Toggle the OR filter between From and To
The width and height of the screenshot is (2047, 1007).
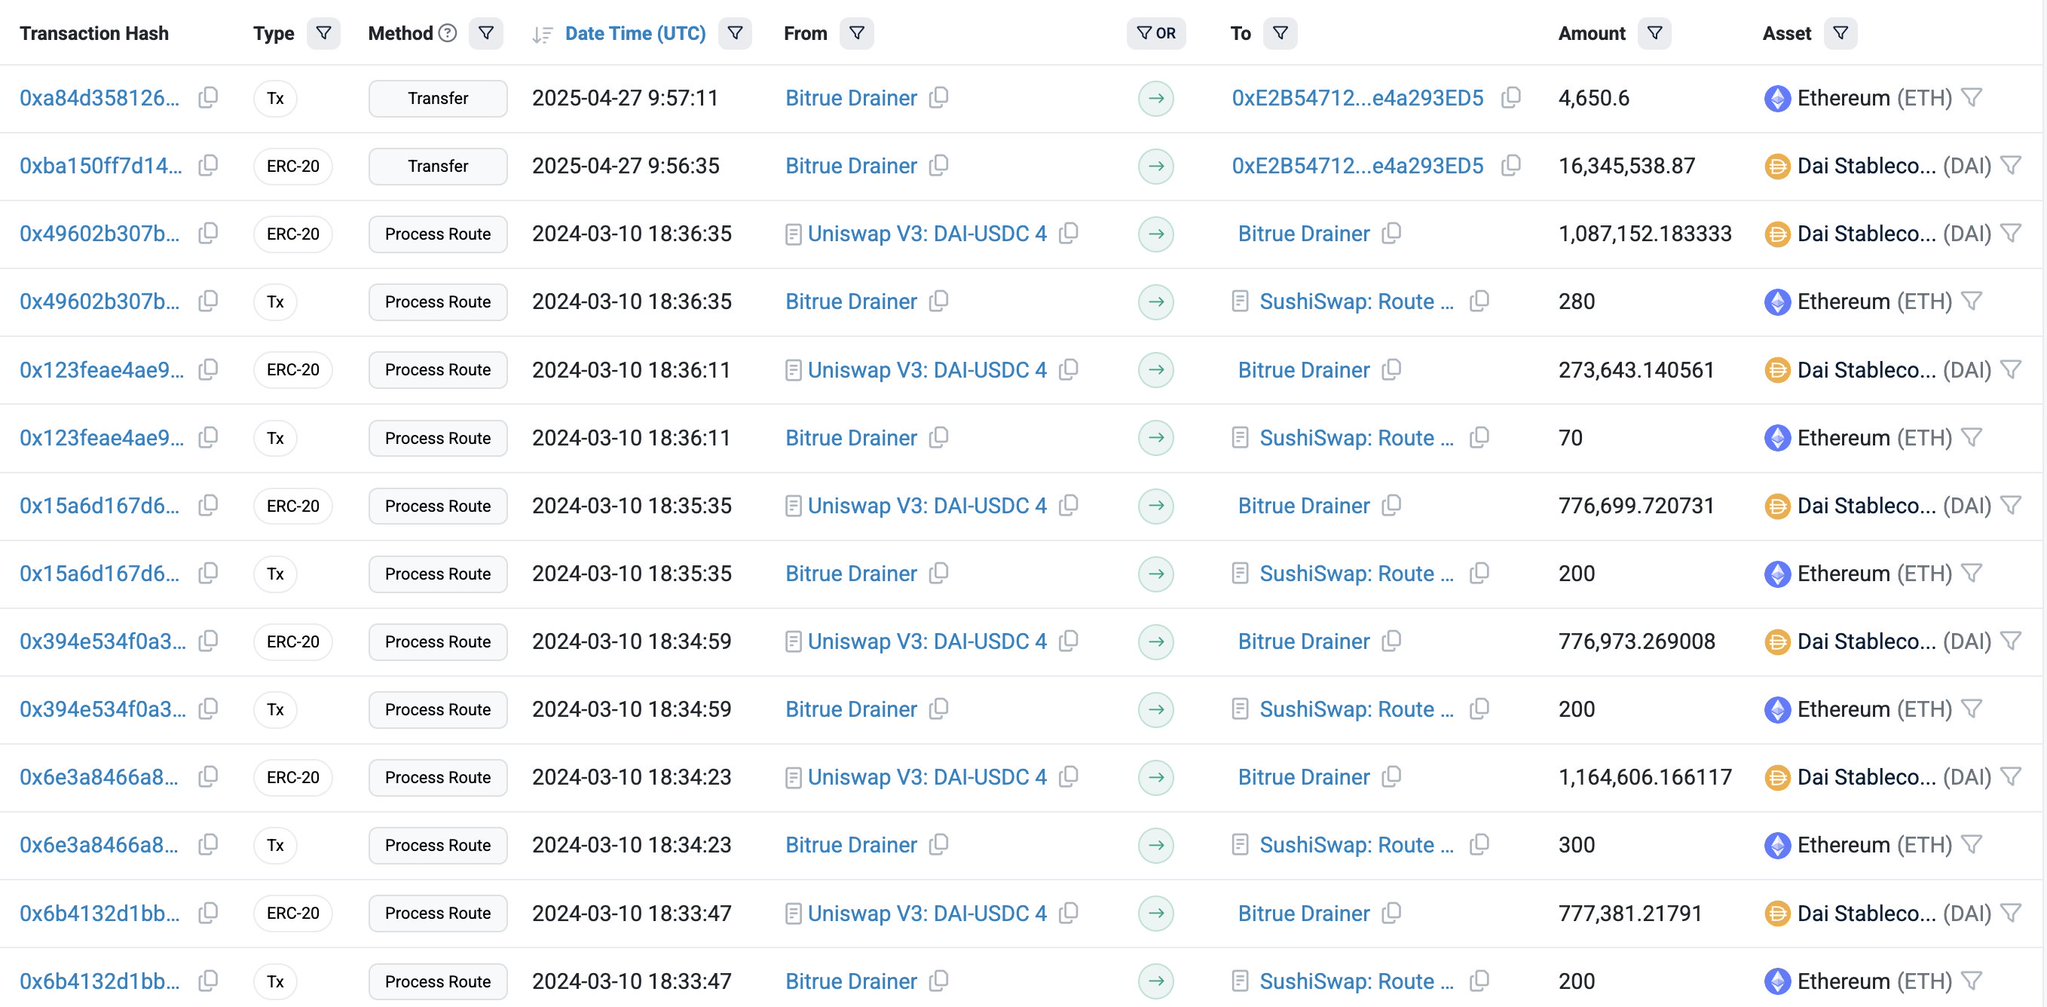coord(1156,33)
